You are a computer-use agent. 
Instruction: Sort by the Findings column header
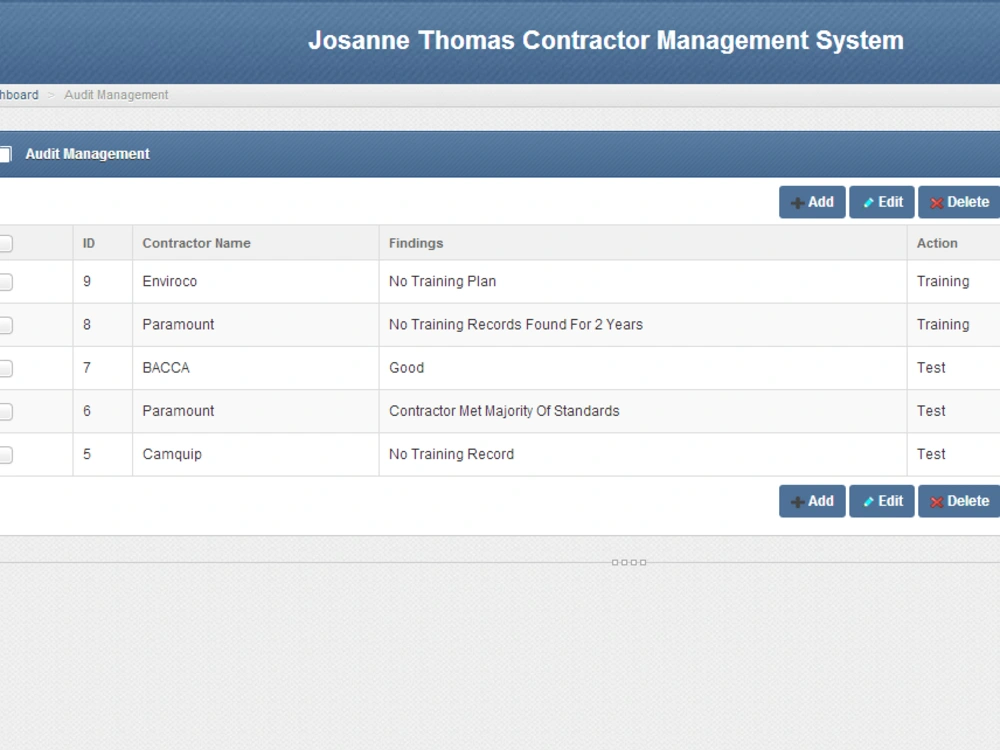(x=416, y=243)
